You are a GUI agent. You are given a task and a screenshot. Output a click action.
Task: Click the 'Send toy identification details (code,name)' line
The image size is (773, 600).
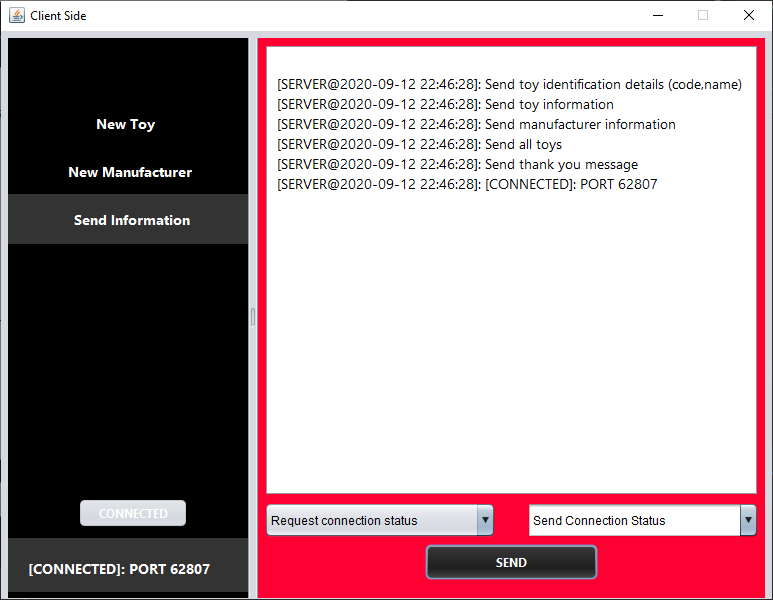pos(509,84)
